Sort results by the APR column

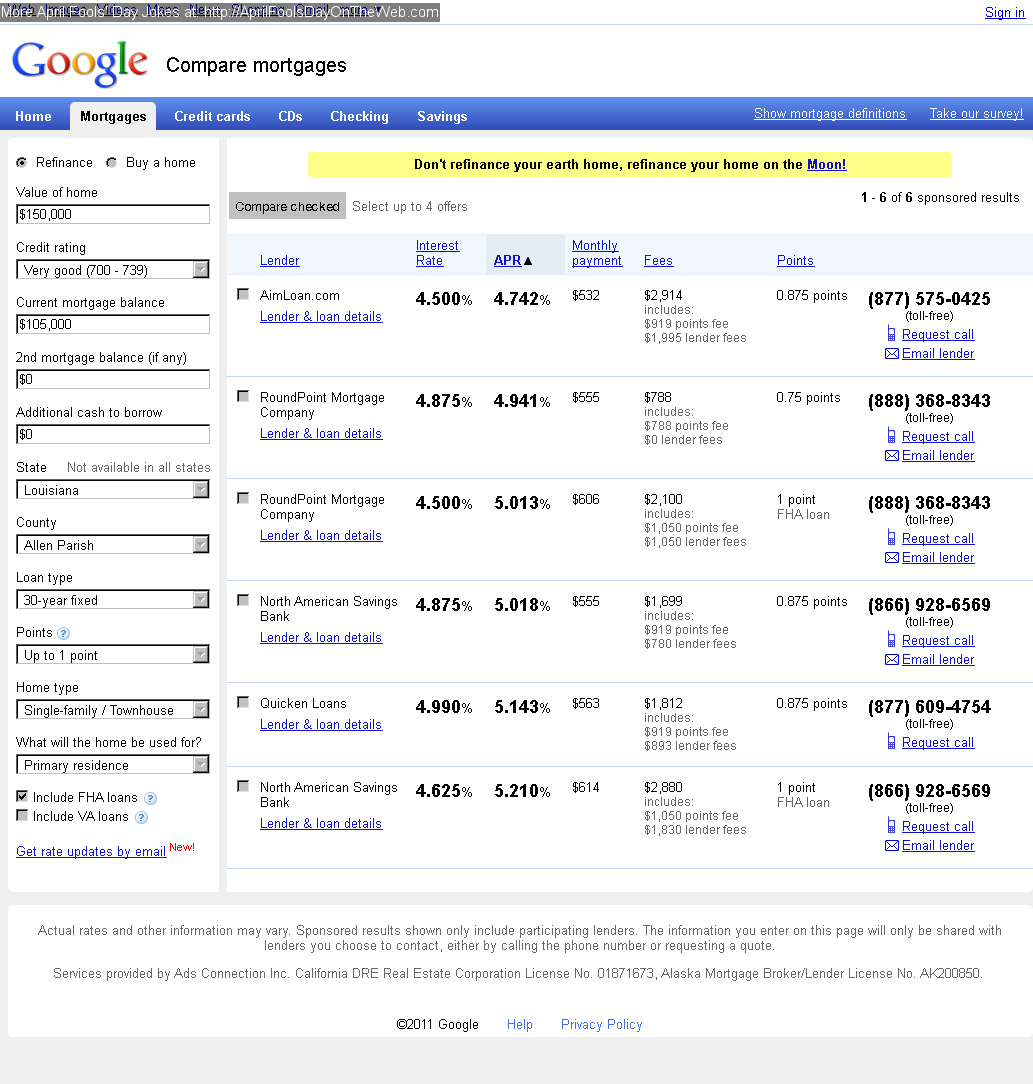tap(508, 261)
